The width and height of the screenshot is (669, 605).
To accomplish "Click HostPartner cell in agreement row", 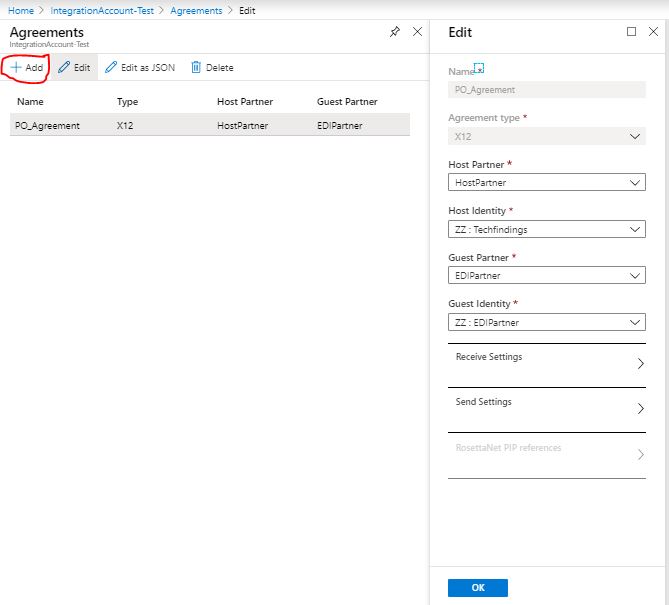I will (242, 126).
